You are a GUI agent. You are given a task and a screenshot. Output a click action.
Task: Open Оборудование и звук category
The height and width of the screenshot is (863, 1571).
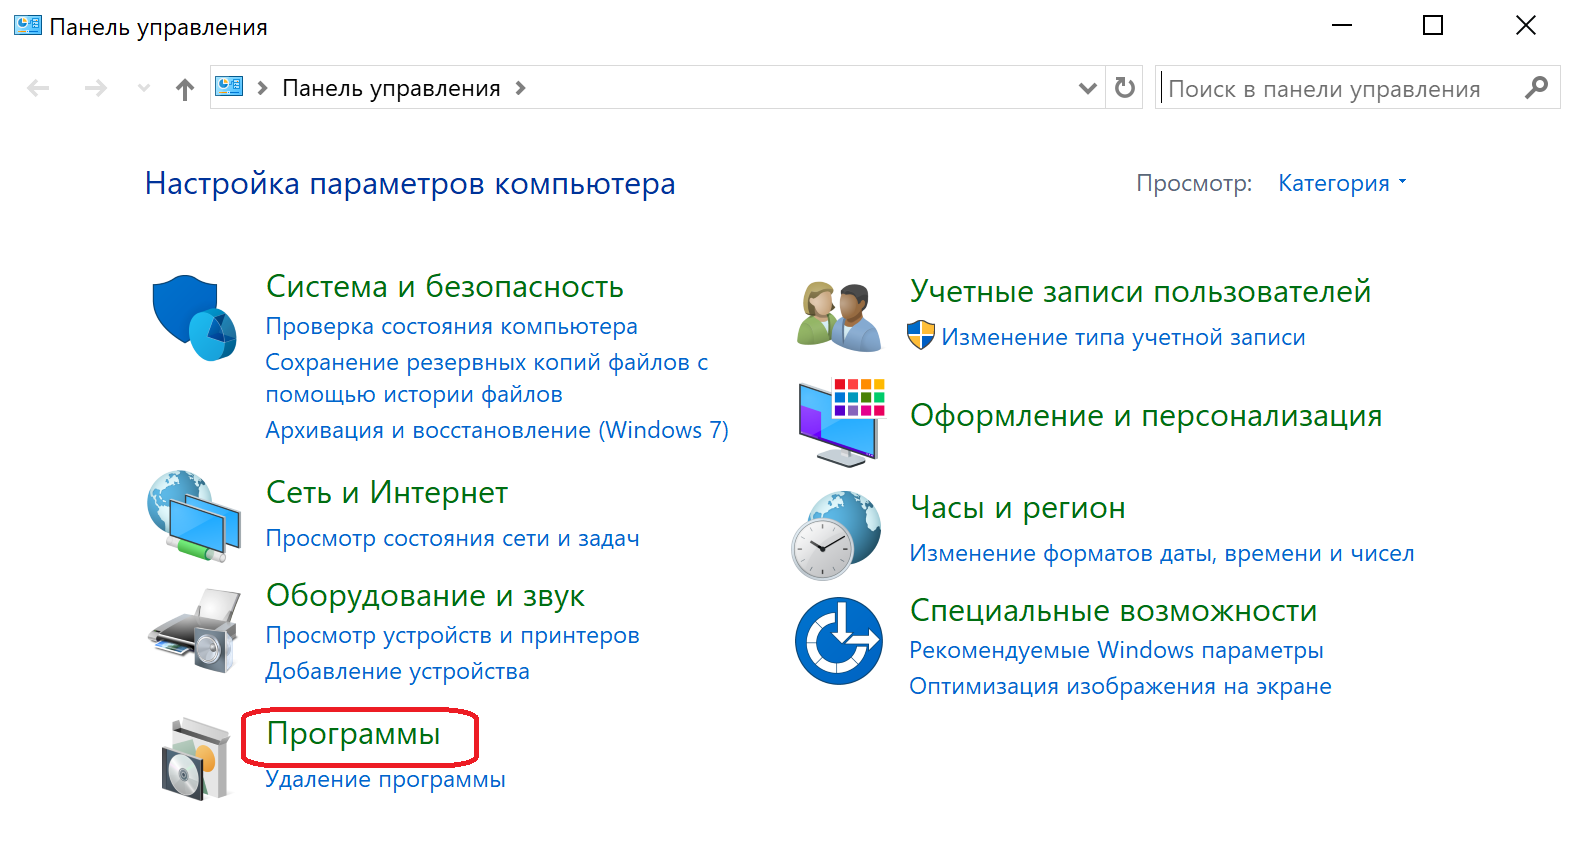(425, 595)
